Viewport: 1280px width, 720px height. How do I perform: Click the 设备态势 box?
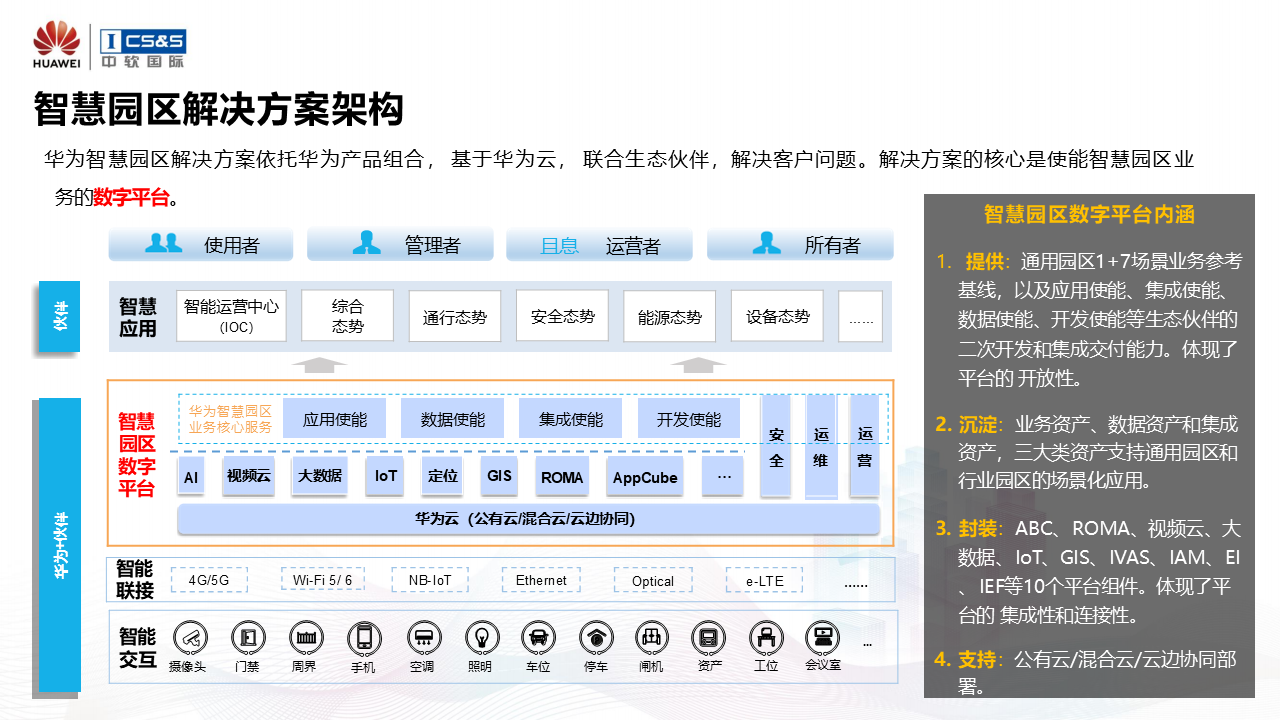click(777, 316)
